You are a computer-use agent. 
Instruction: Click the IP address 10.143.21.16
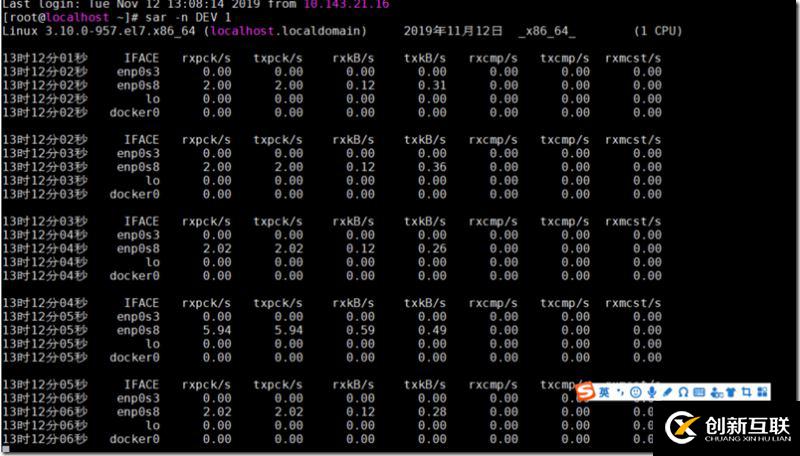347,4
